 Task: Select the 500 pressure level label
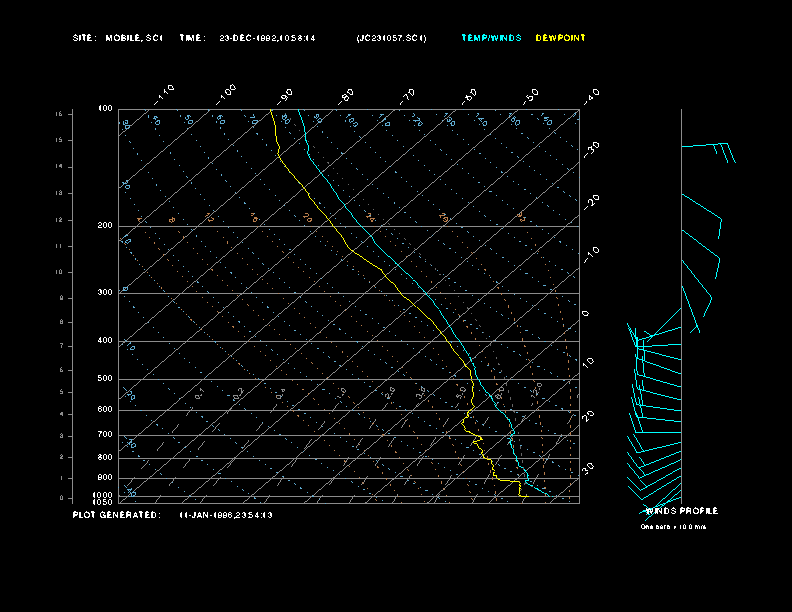[105, 379]
